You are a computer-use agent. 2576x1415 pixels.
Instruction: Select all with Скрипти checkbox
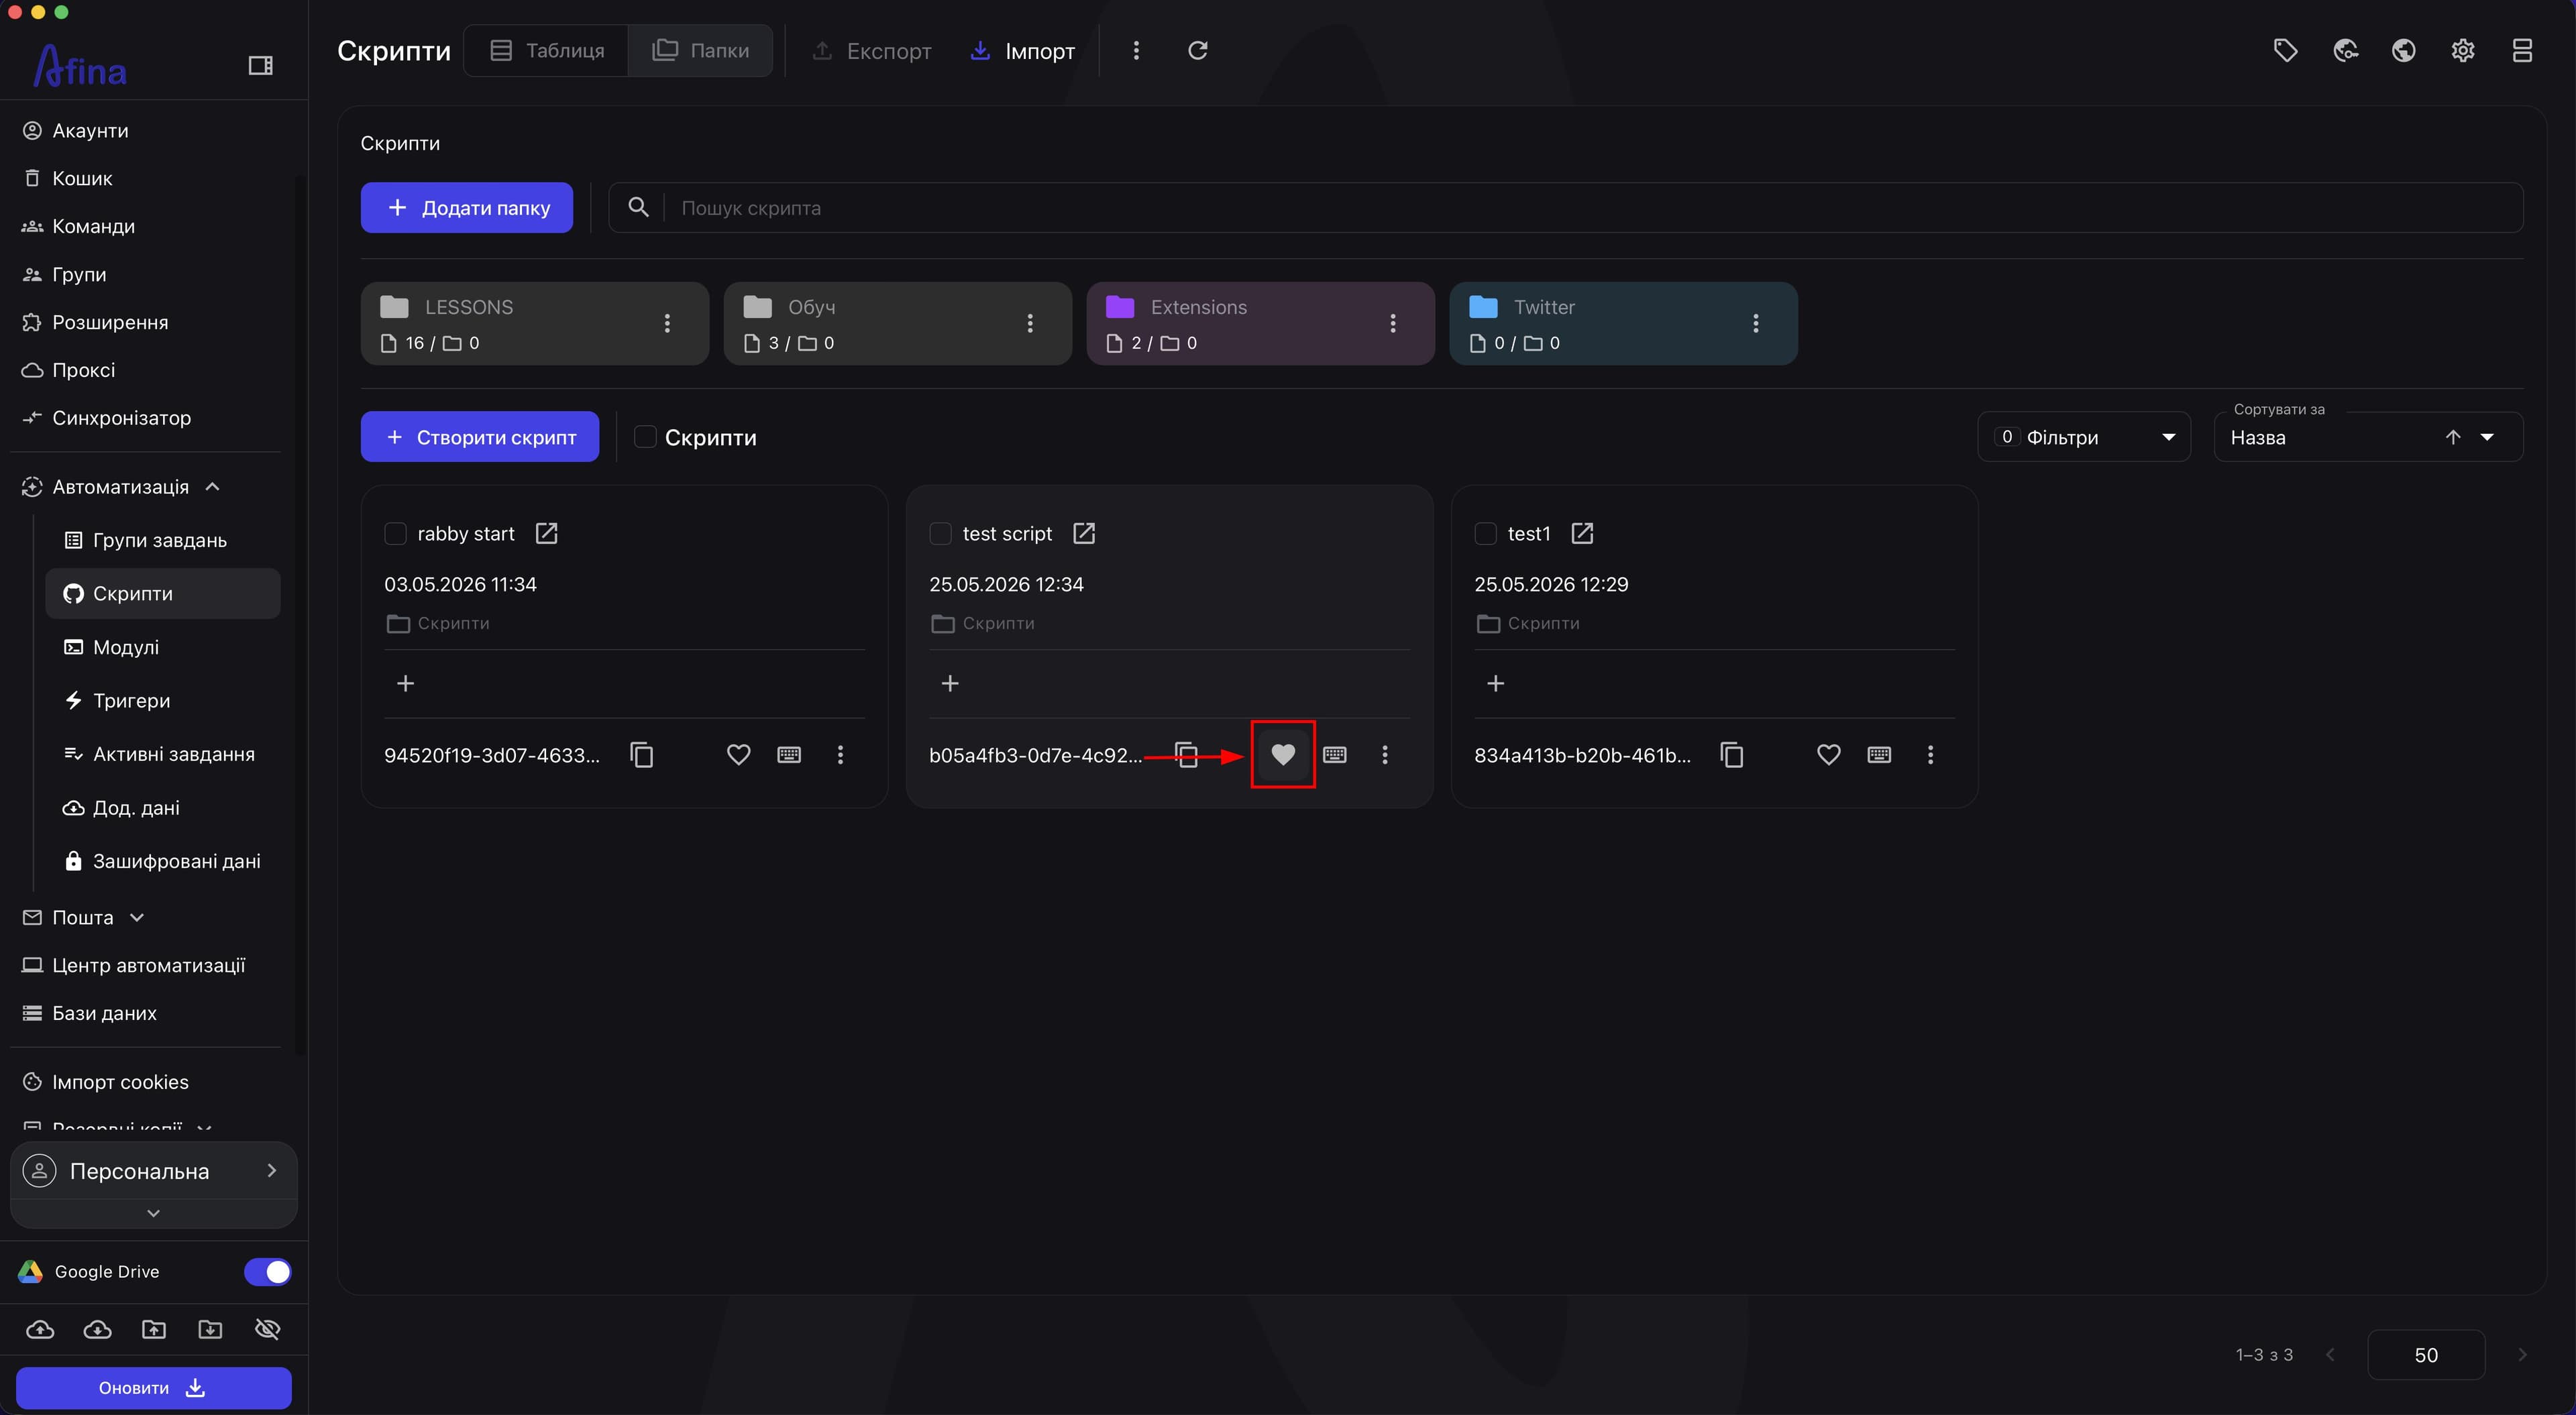tap(645, 437)
